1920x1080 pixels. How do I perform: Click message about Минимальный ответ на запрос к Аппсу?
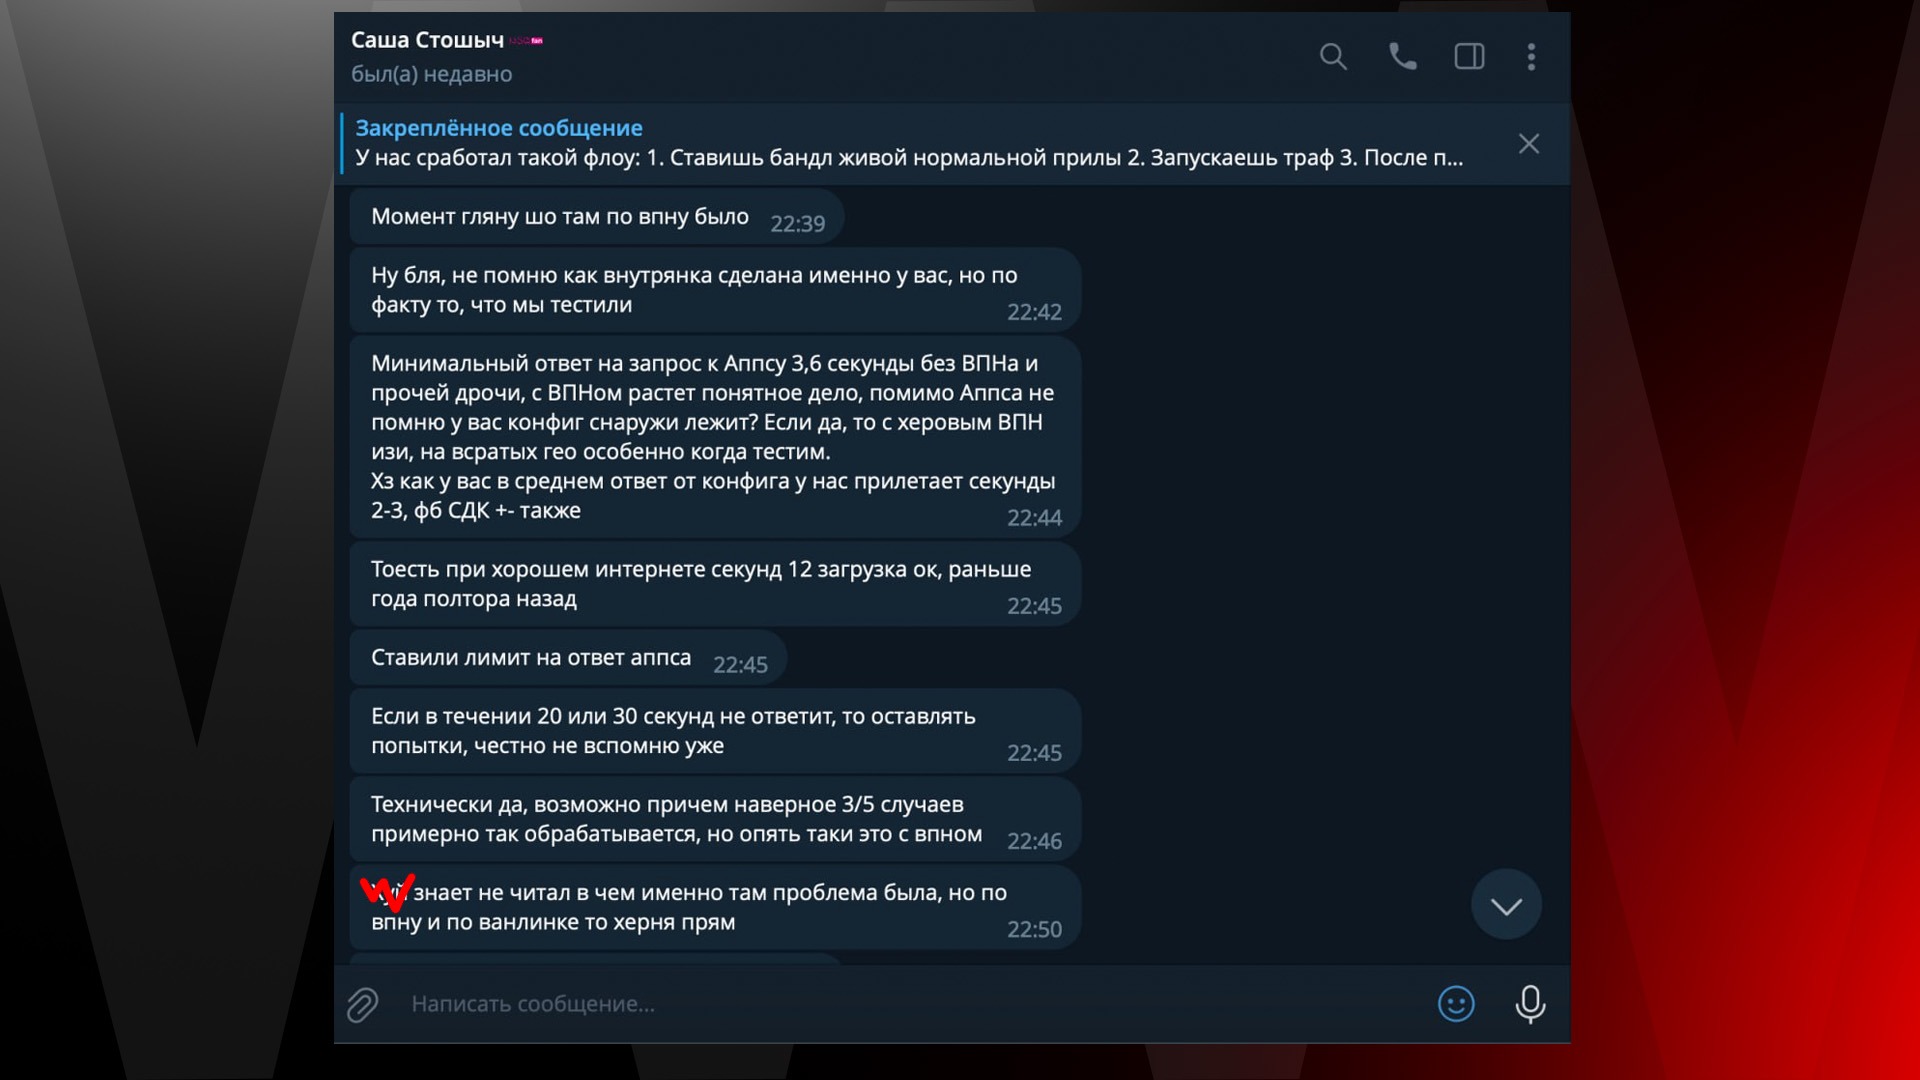coord(715,437)
